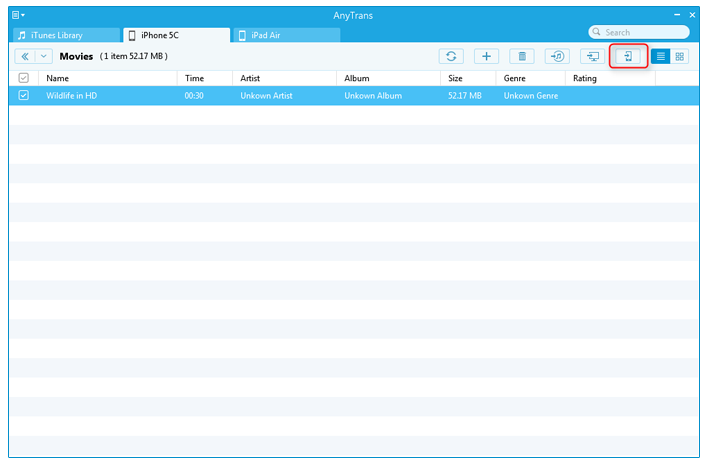This screenshot has height=465, width=707.
Task: Sort by the Album column header
Action: [388, 78]
